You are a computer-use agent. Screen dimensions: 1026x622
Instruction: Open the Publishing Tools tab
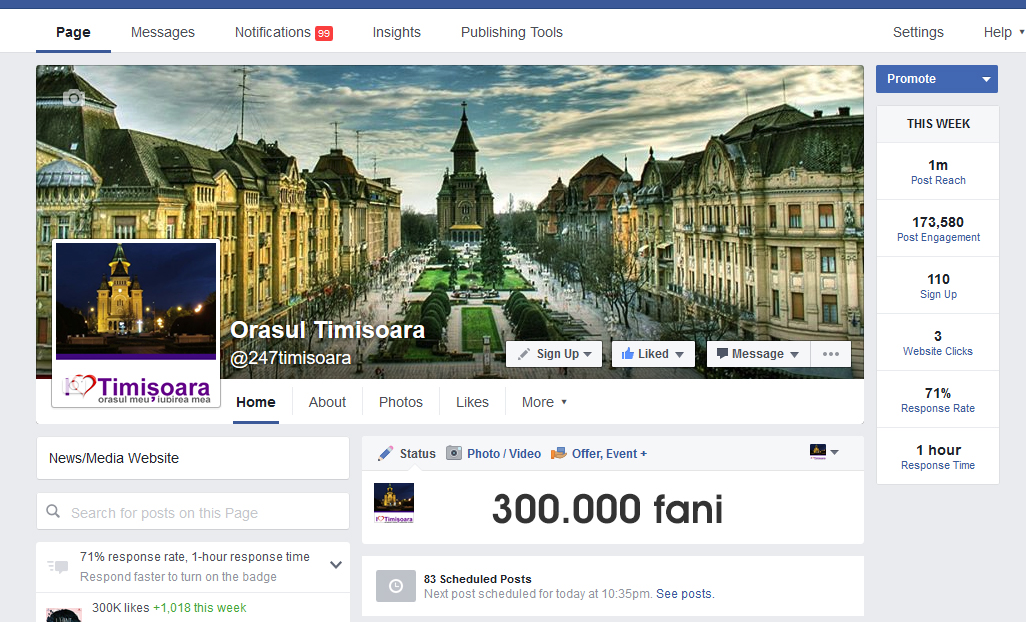pos(511,32)
